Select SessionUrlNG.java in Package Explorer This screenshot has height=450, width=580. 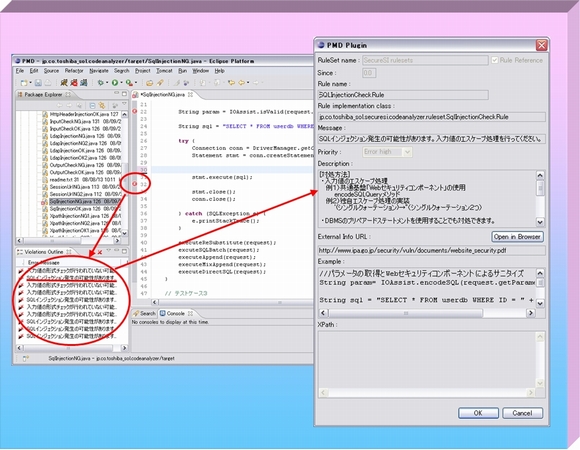coord(82,187)
